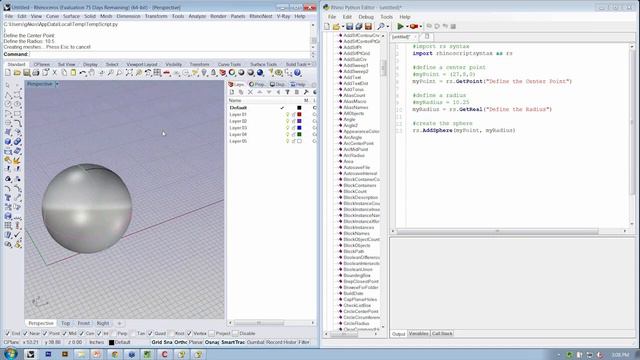This screenshot has height=360, width=640.
Task: Toggle the Cen osnap checkbox
Action: [x=81, y=333]
